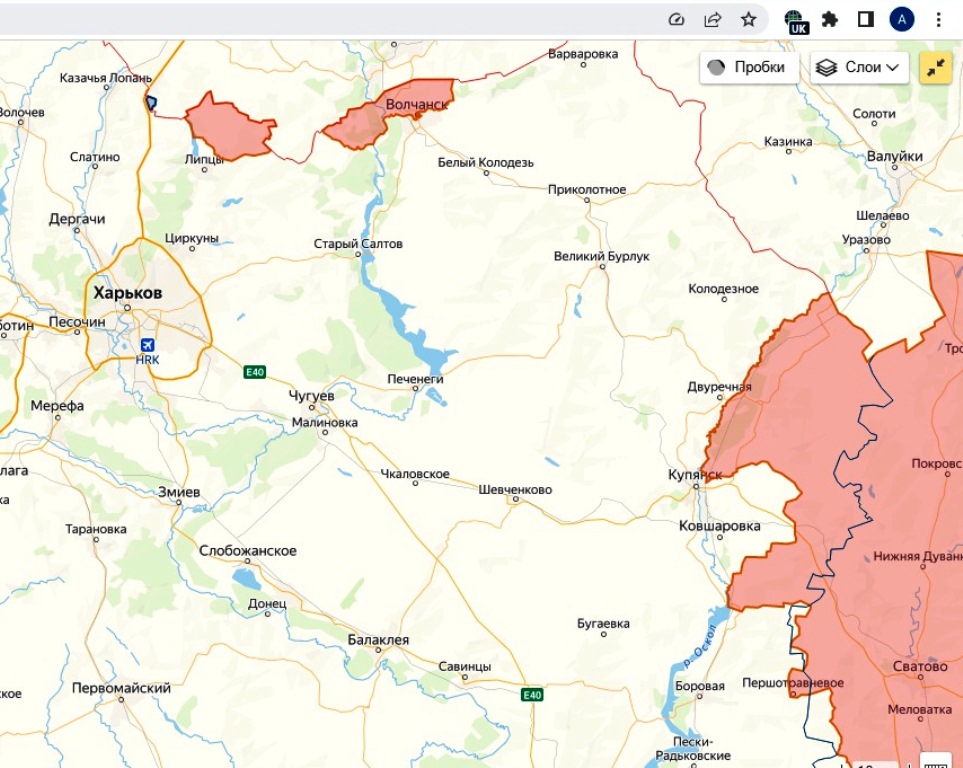Select the Купянск town label
Screen dimensions: 963x768
tap(695, 474)
